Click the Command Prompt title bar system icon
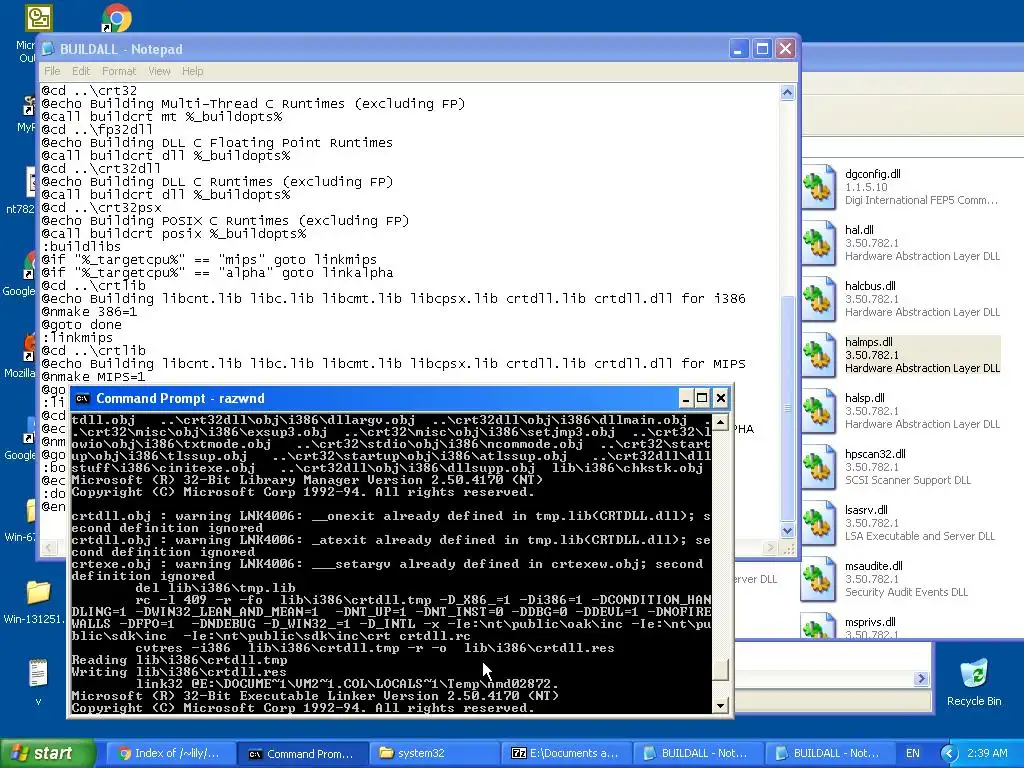The image size is (1024, 768). coord(82,399)
